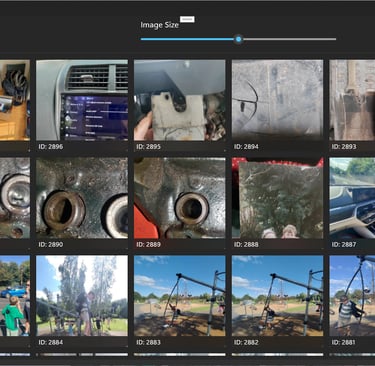Select the tree selfie thumbnail ID 2888
375x366 pixels.
click(277, 198)
